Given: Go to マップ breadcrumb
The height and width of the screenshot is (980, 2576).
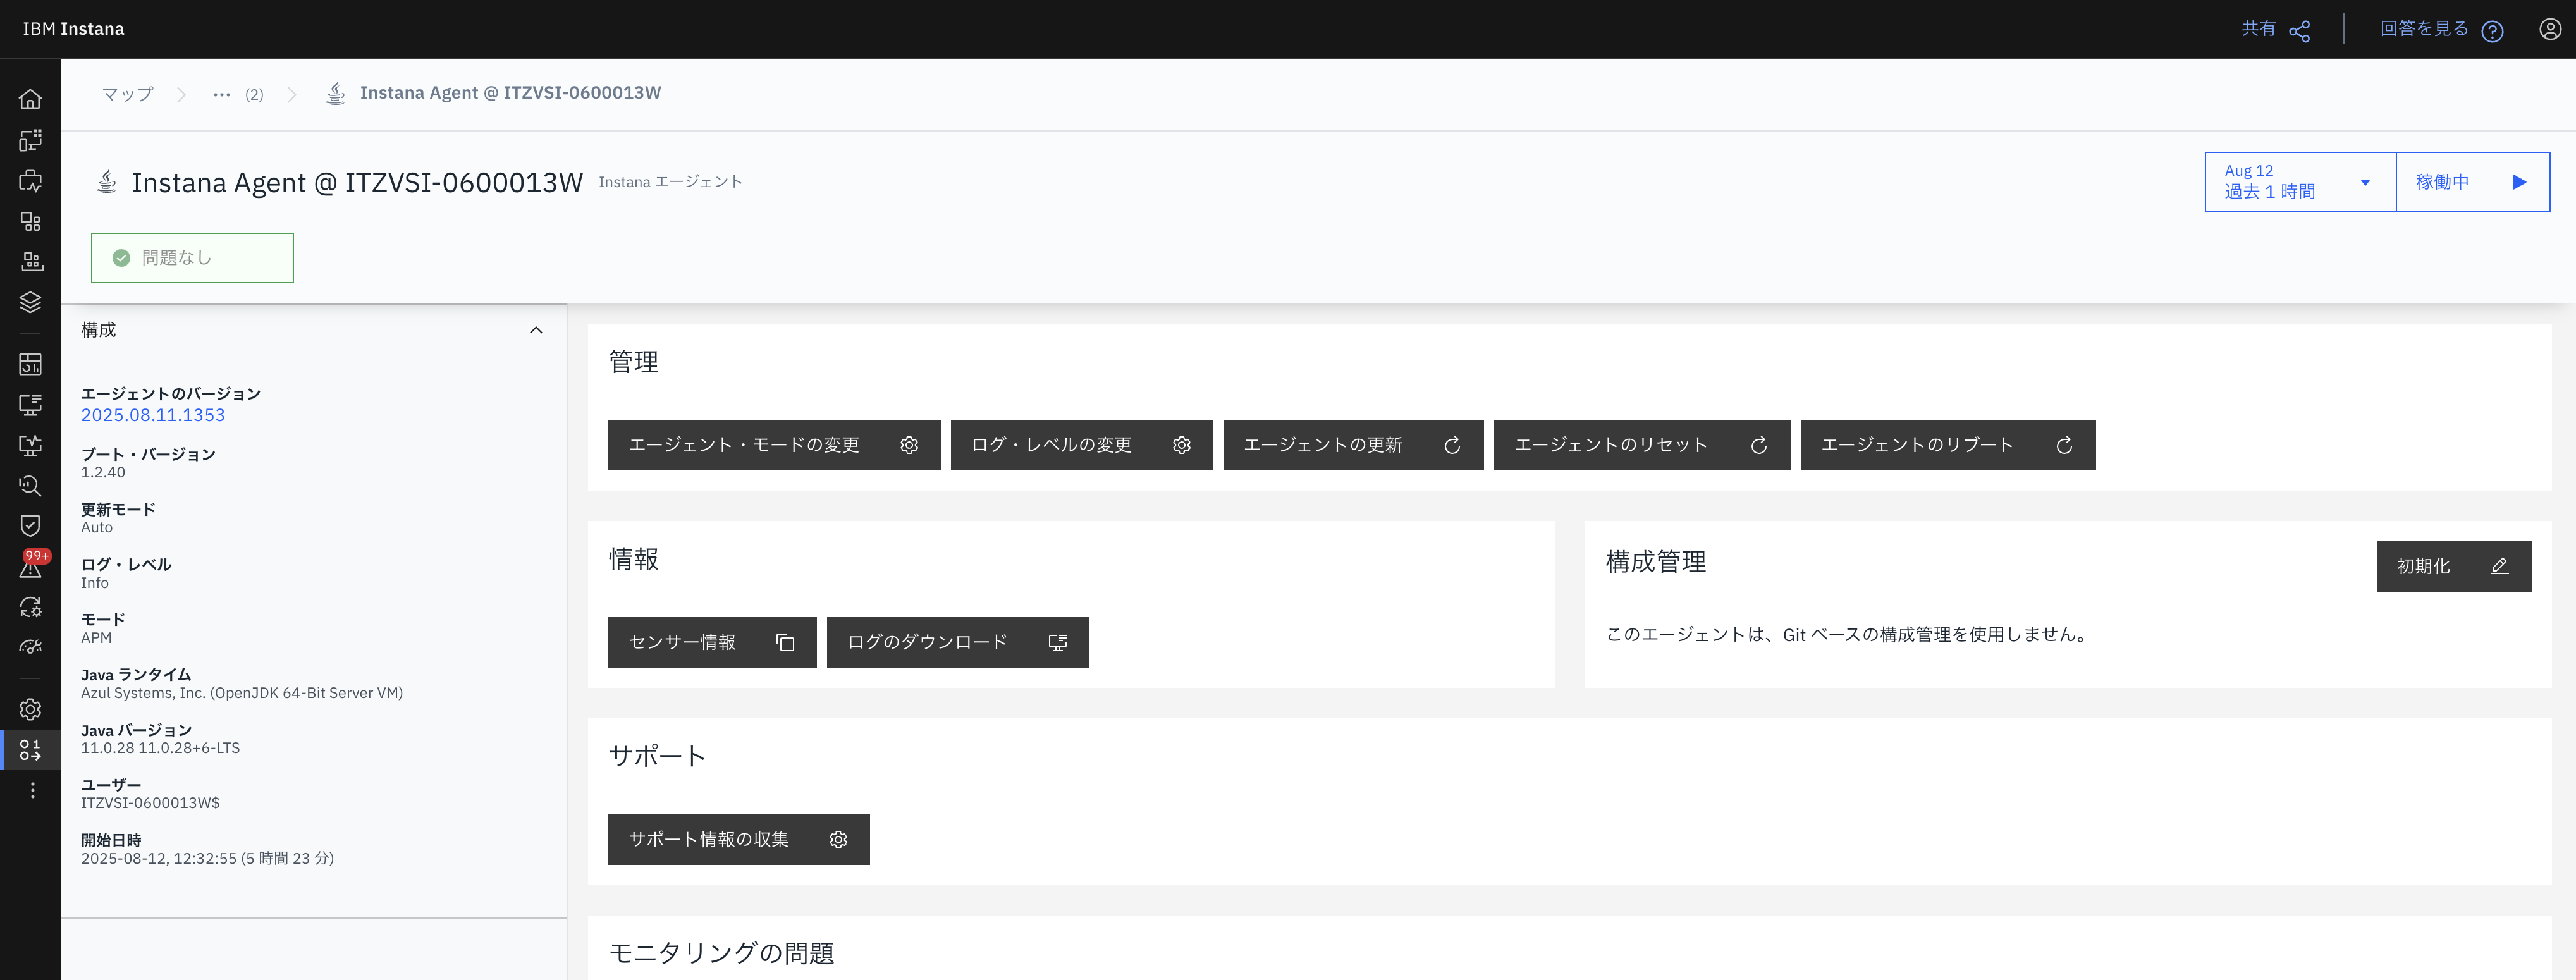Looking at the screenshot, I should [x=128, y=94].
